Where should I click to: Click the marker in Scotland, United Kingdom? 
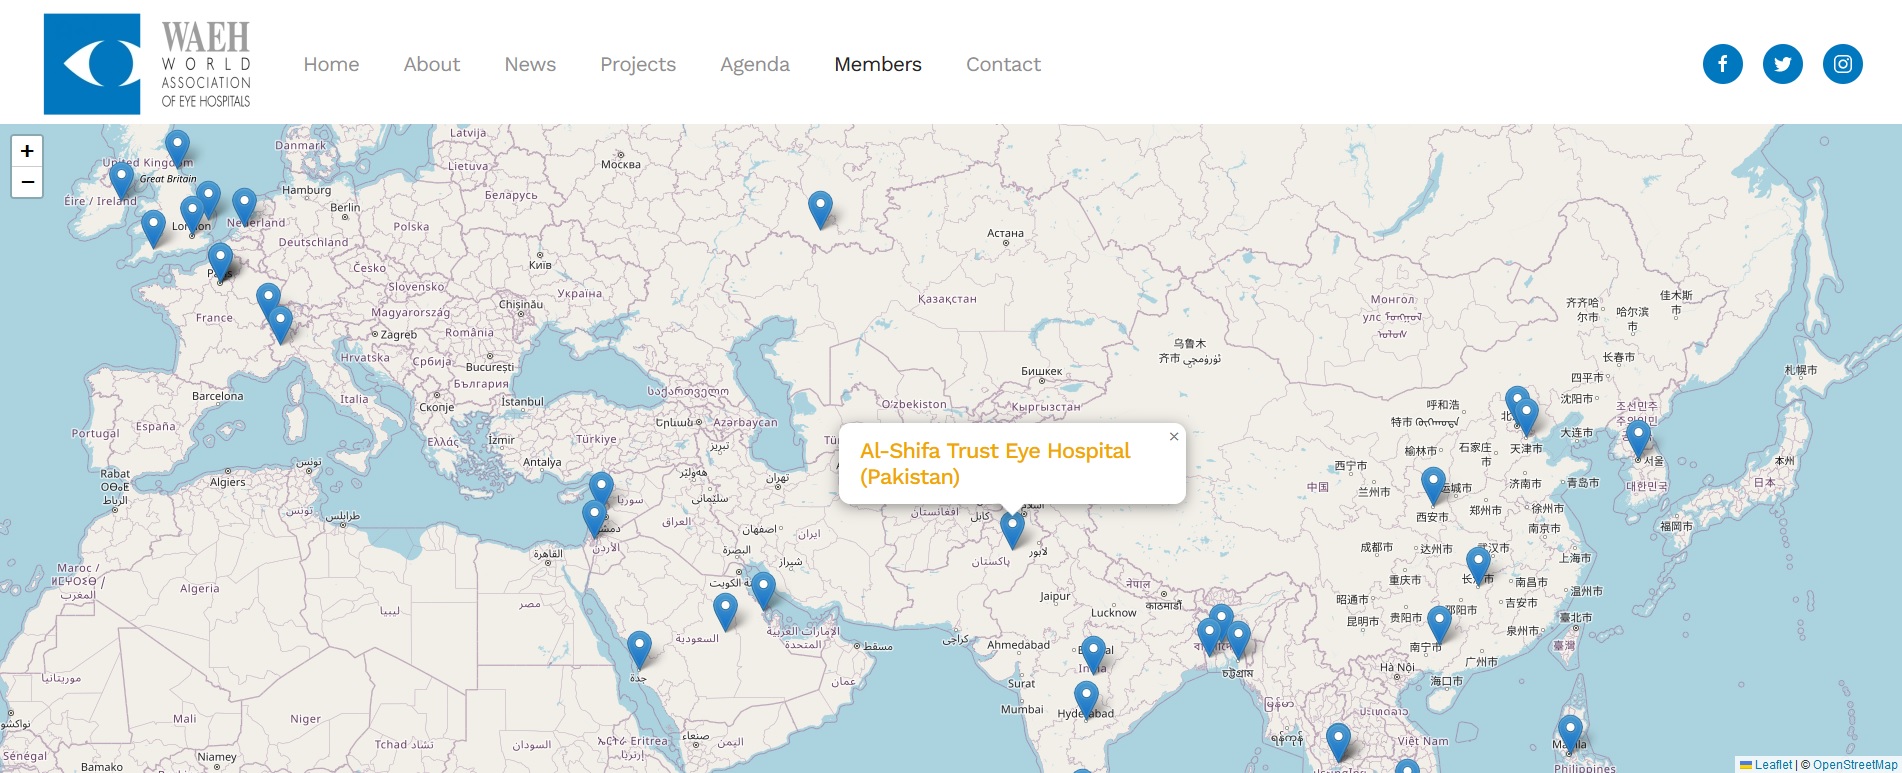point(177,149)
